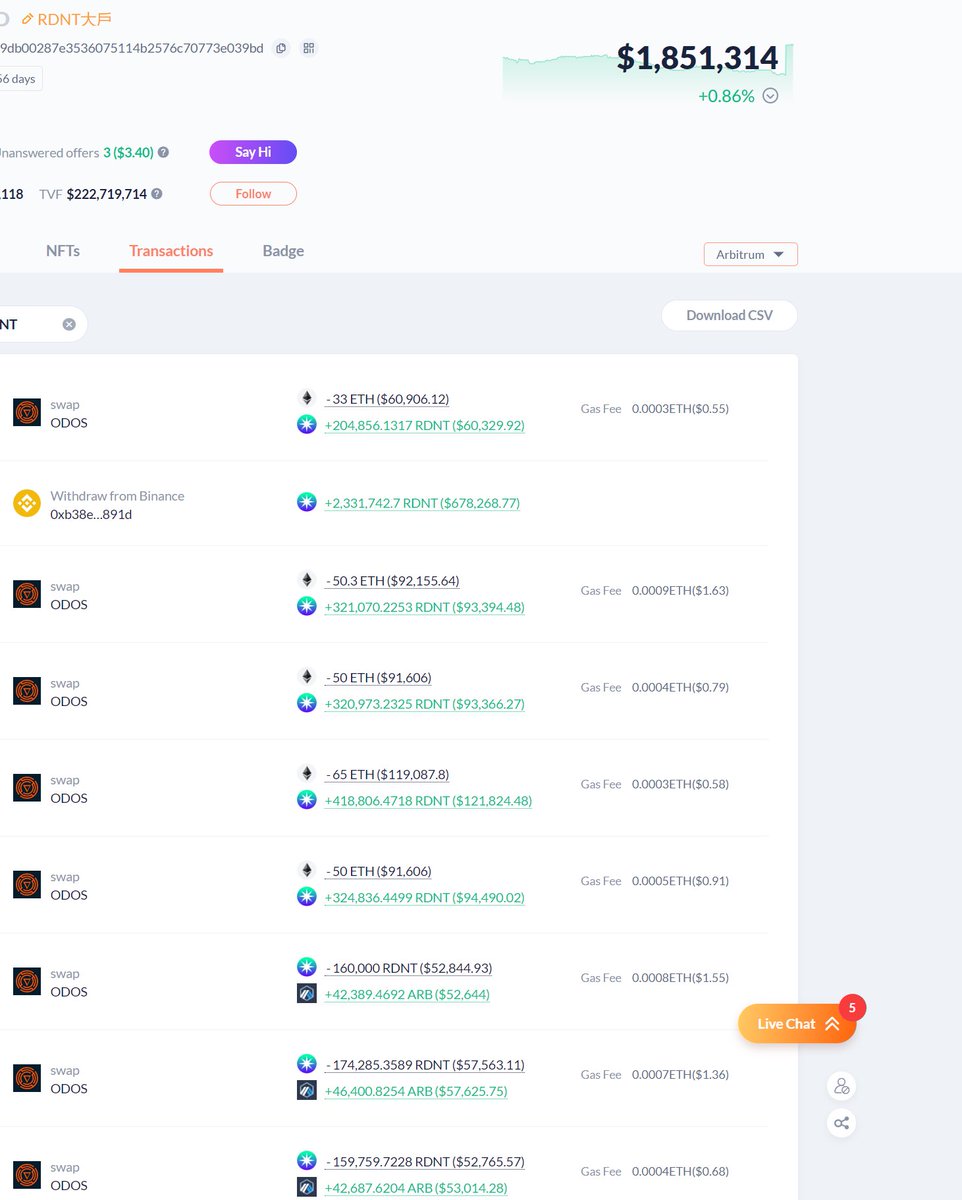This screenshot has width=962, height=1200.
Task: Click ARB token icon beside +42,687.6204 ARB
Action: (x=307, y=1187)
